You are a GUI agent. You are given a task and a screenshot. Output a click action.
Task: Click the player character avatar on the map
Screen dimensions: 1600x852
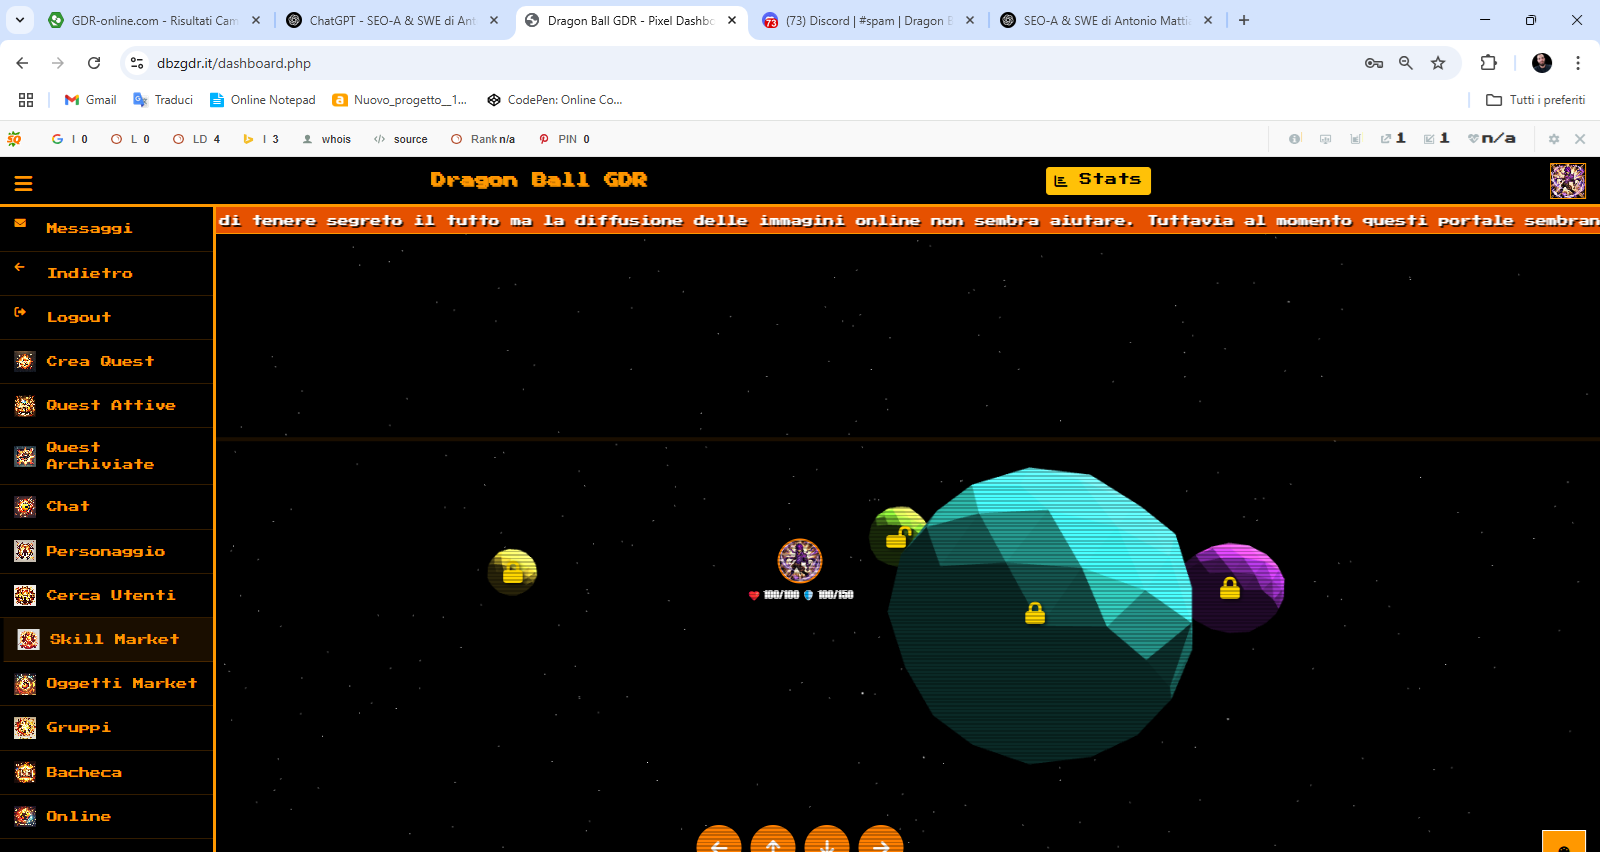coord(800,561)
